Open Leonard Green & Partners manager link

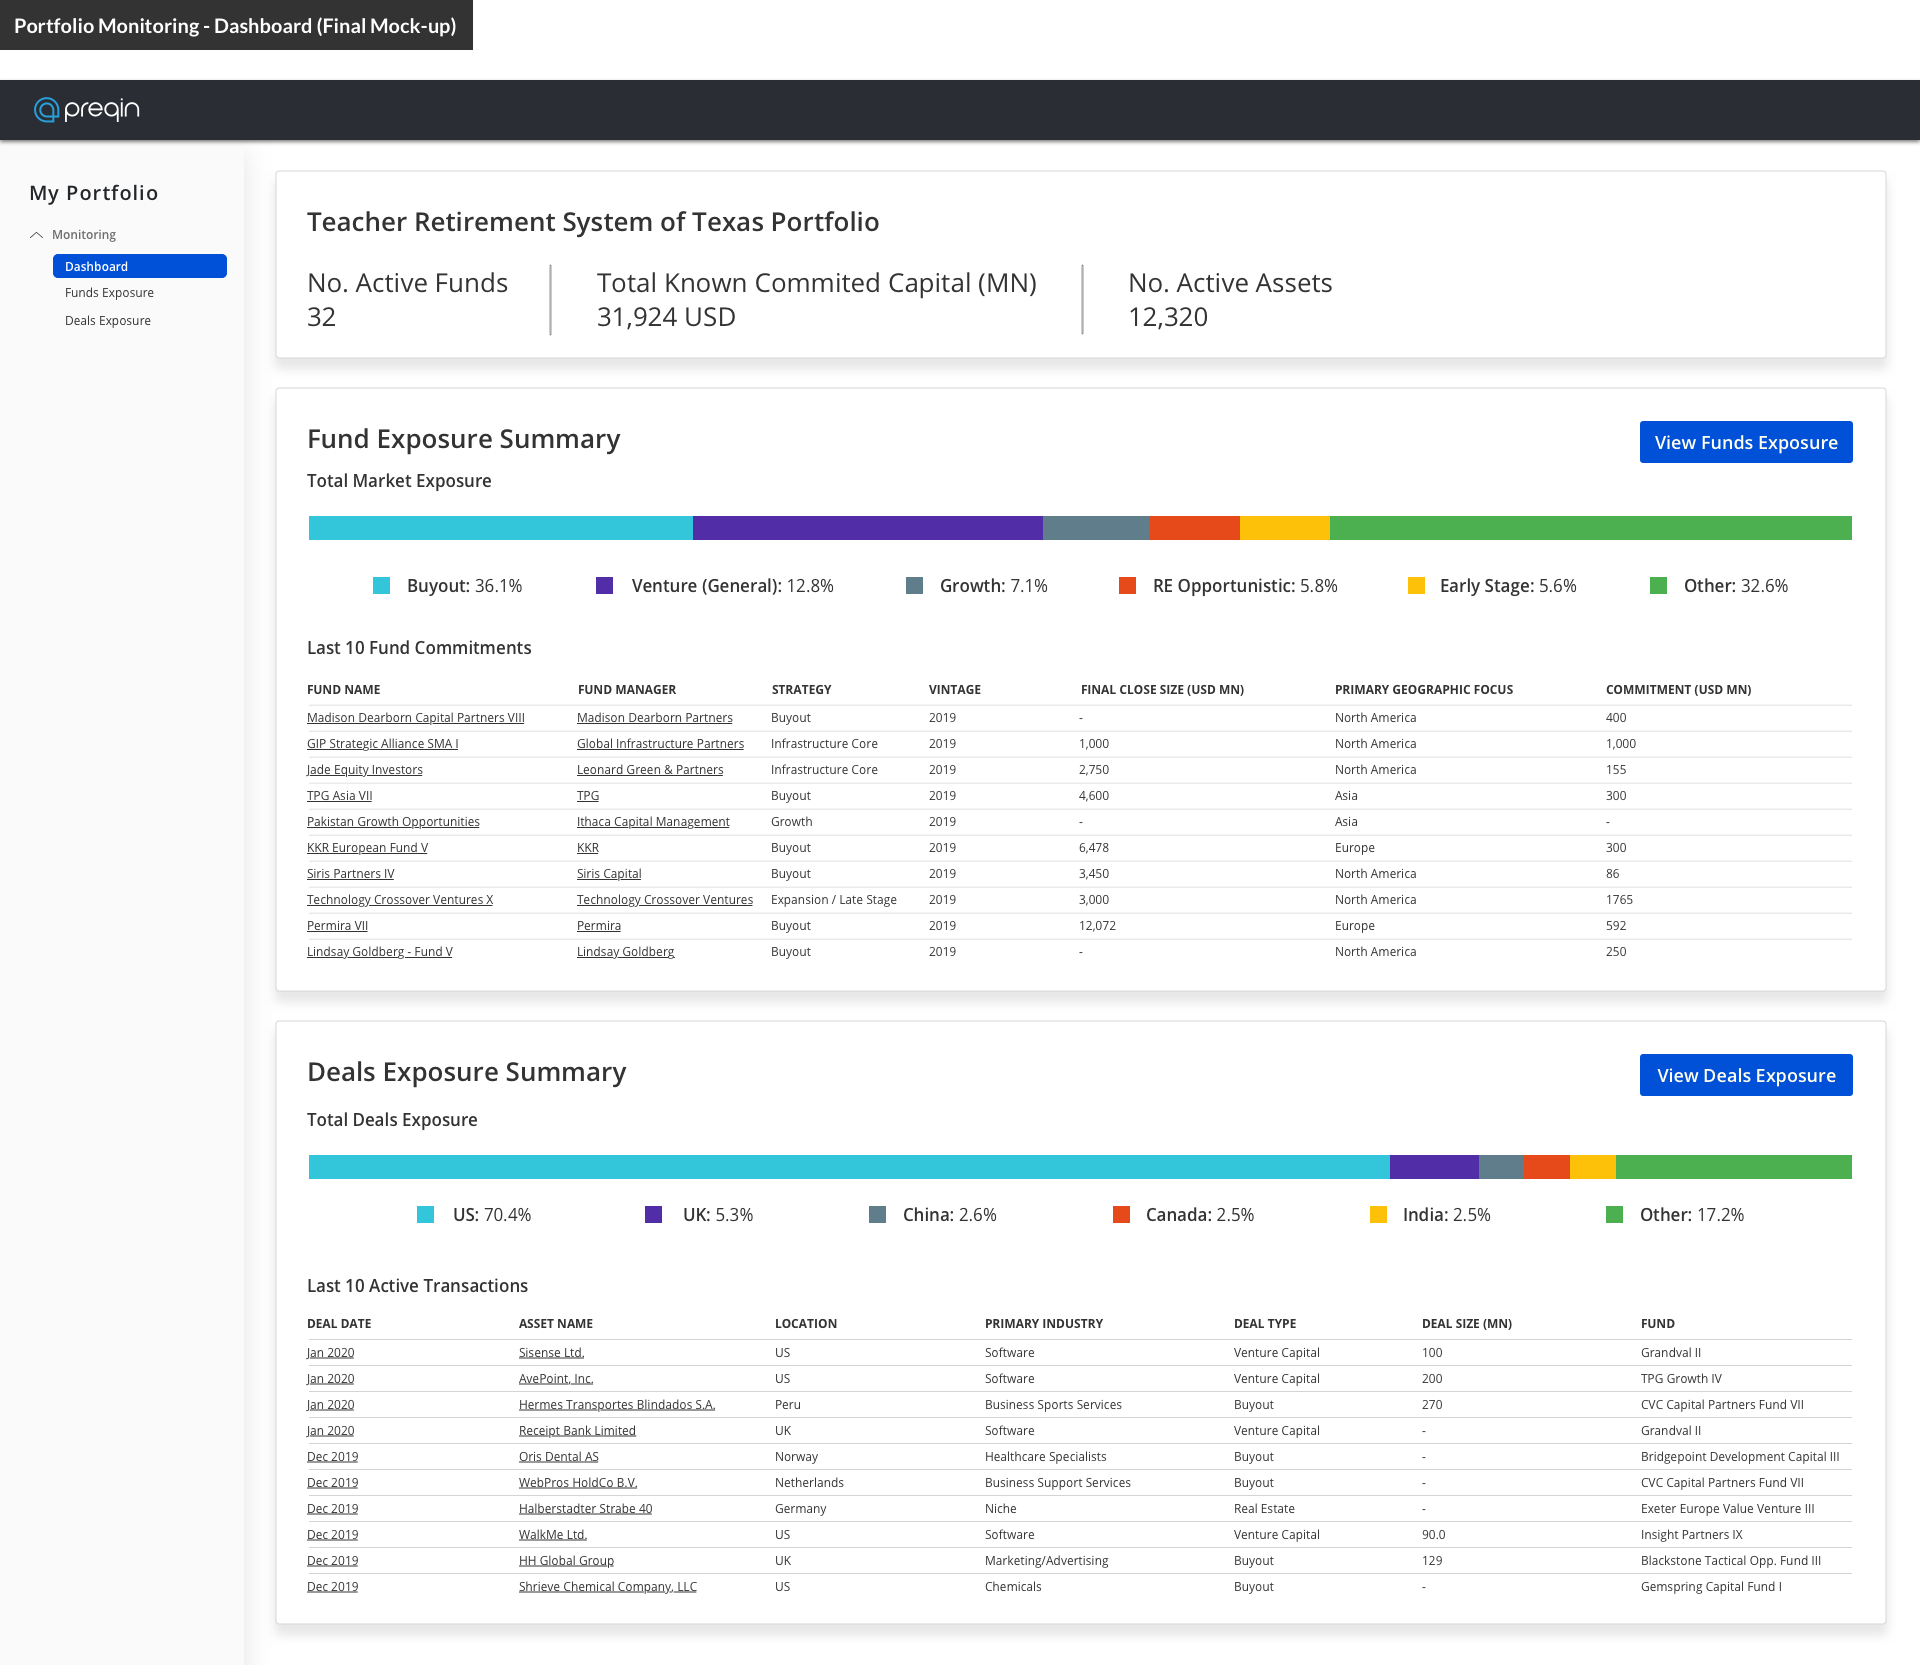(x=650, y=770)
